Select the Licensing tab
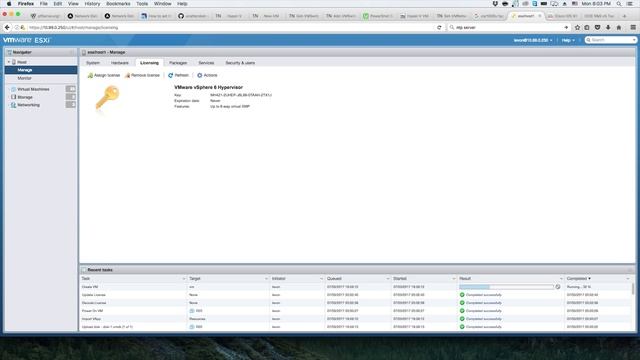 point(149,63)
